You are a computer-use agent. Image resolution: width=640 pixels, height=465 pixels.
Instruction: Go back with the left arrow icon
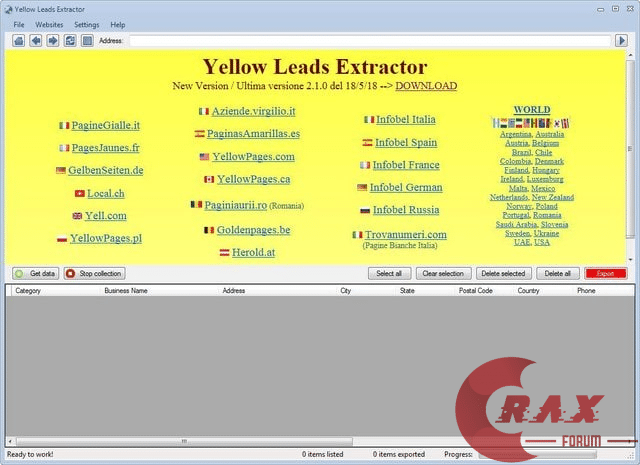36,40
